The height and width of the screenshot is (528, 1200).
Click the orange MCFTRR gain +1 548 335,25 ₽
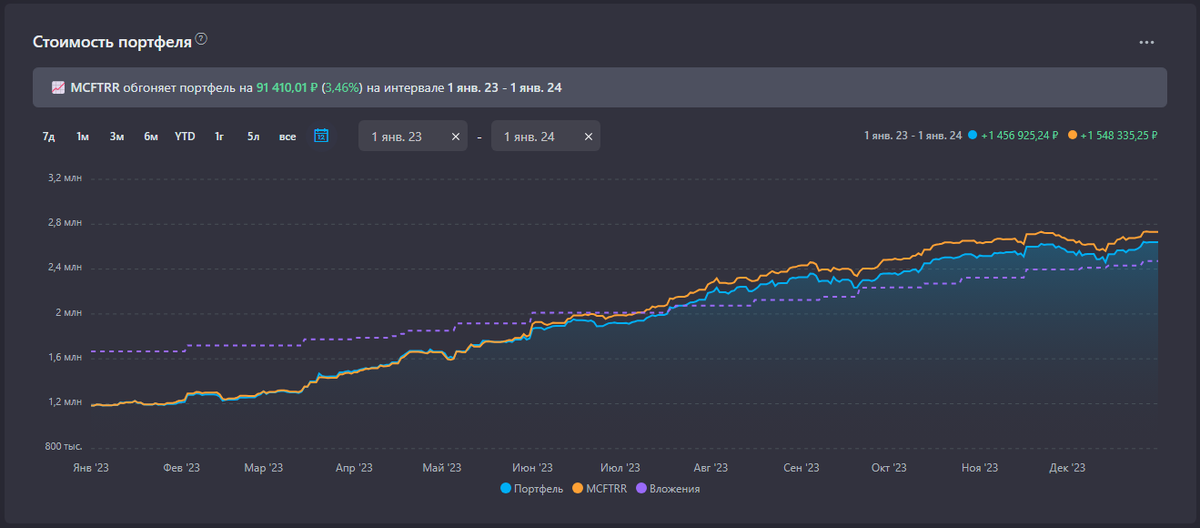coord(1111,135)
